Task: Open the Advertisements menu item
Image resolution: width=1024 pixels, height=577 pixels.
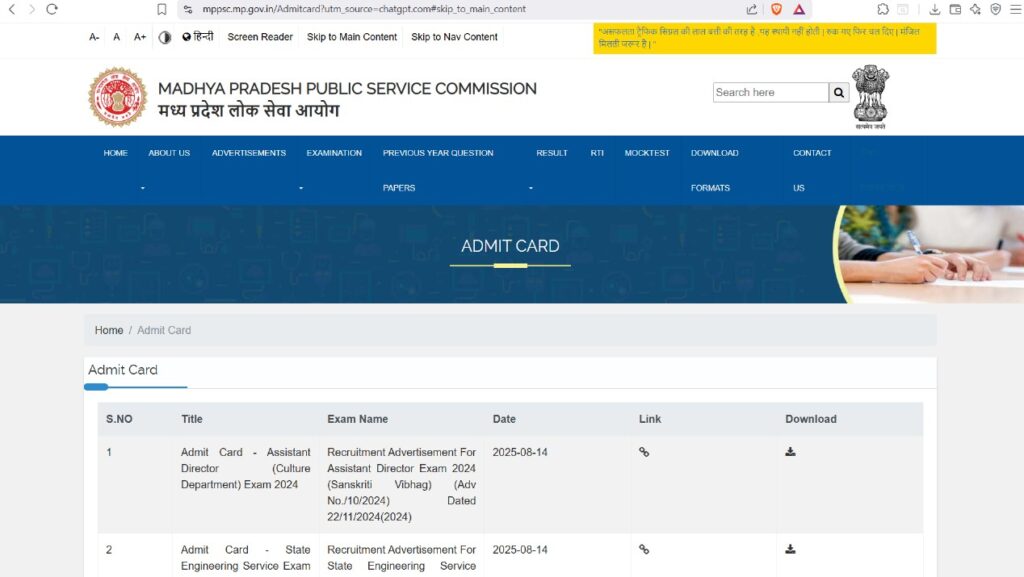Action: coord(248,153)
